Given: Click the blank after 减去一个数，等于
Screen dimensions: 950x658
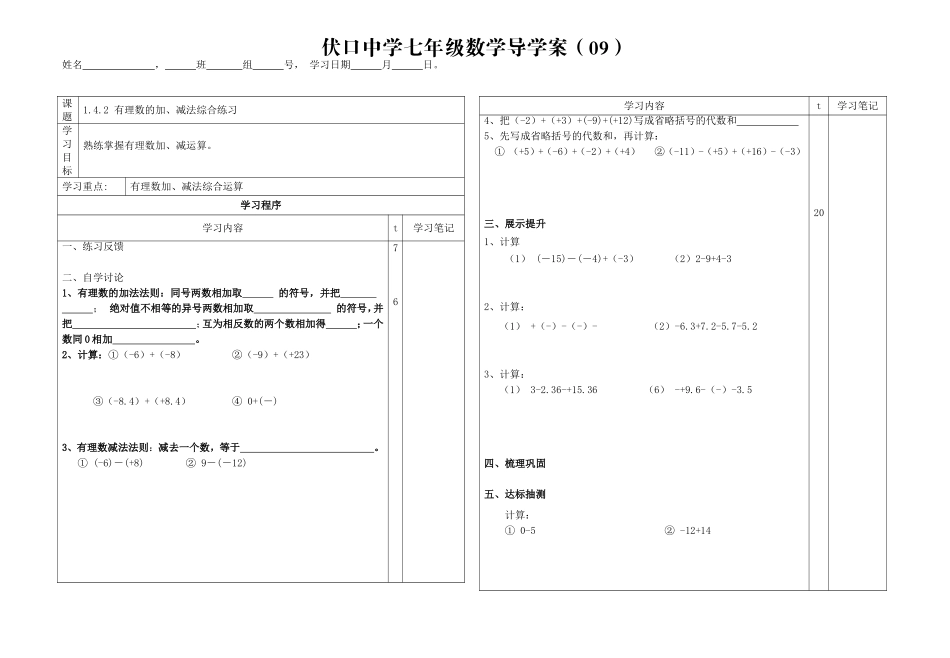Looking at the screenshot, I should pyautogui.click(x=307, y=449).
